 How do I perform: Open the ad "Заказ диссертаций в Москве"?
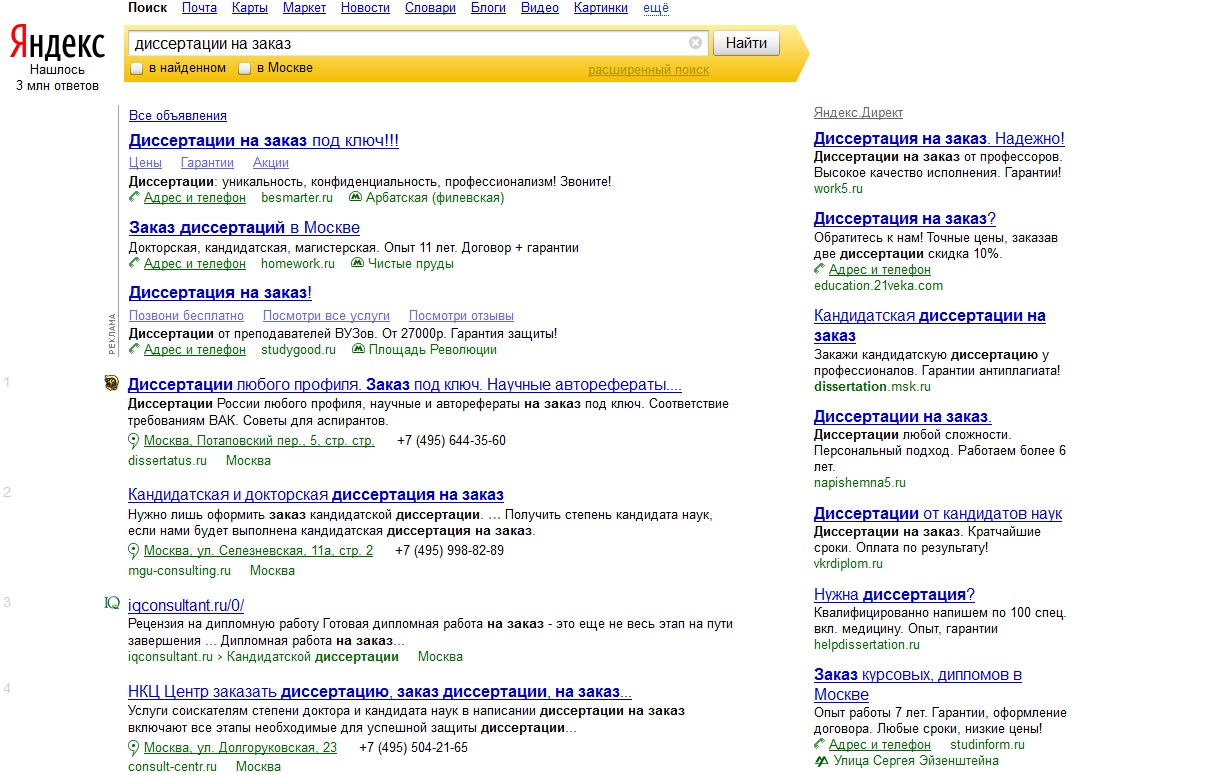pos(244,227)
